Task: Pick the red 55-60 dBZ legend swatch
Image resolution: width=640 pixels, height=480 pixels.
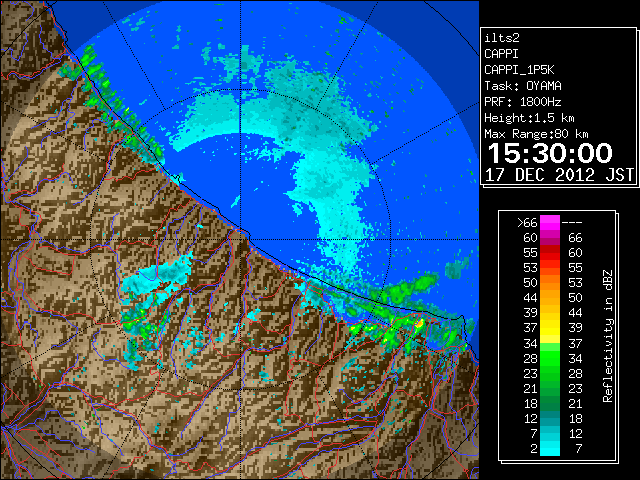Action: 550,253
